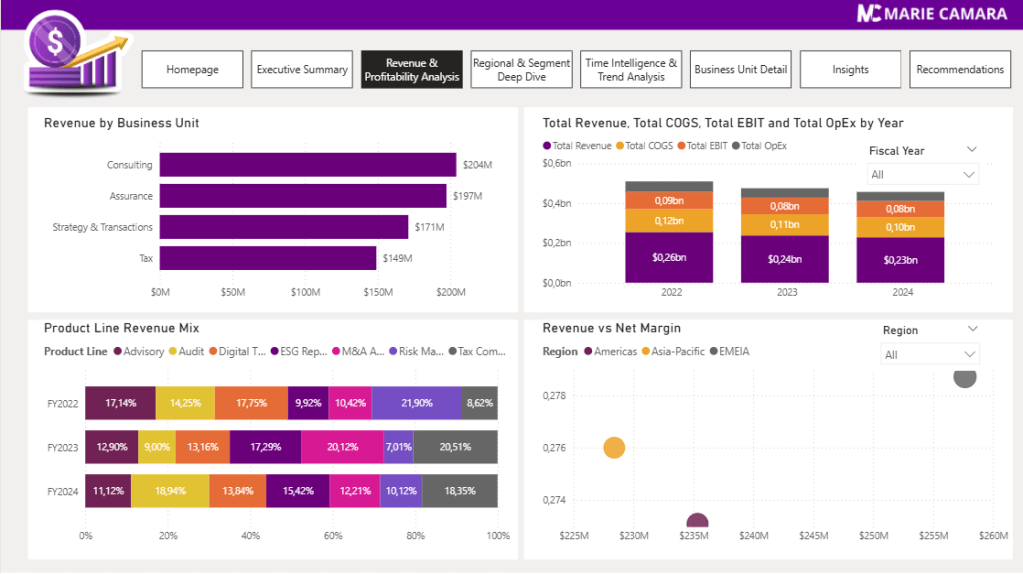Select the orange Asia-Pacific scatter bubble
1023x574 pixels.
[614, 448]
